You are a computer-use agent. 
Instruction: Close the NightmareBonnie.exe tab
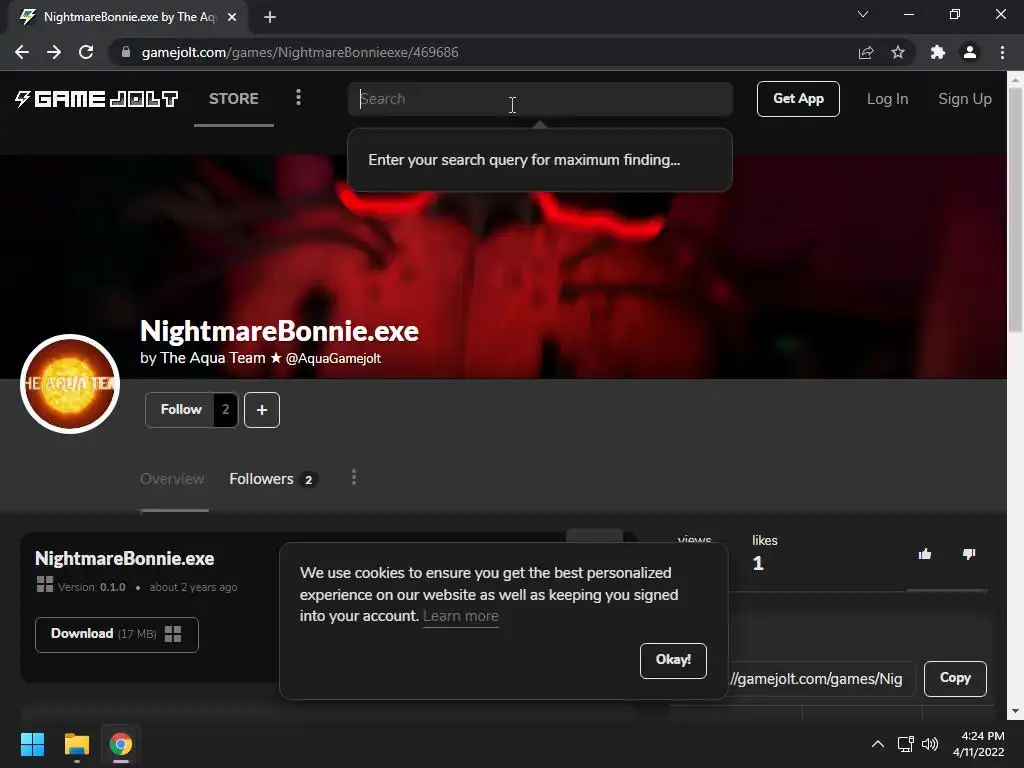pyautogui.click(x=232, y=17)
